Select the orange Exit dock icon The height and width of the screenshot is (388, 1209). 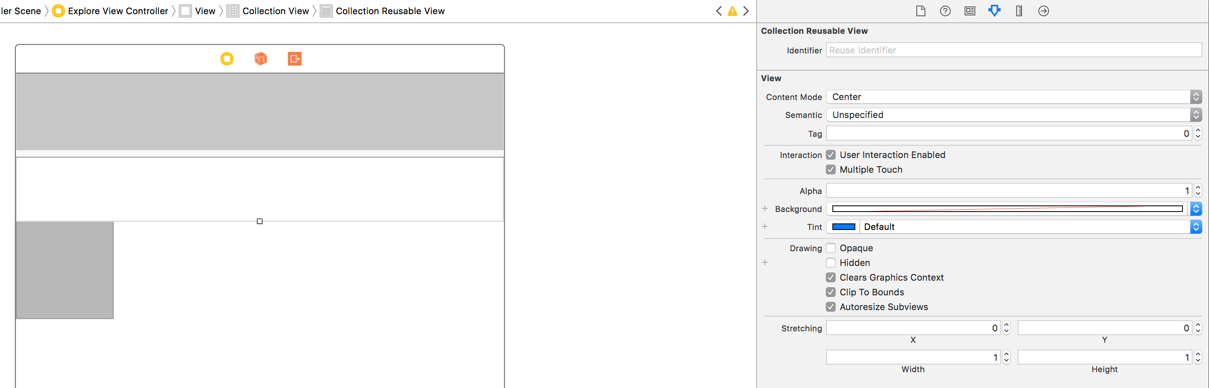(x=294, y=59)
